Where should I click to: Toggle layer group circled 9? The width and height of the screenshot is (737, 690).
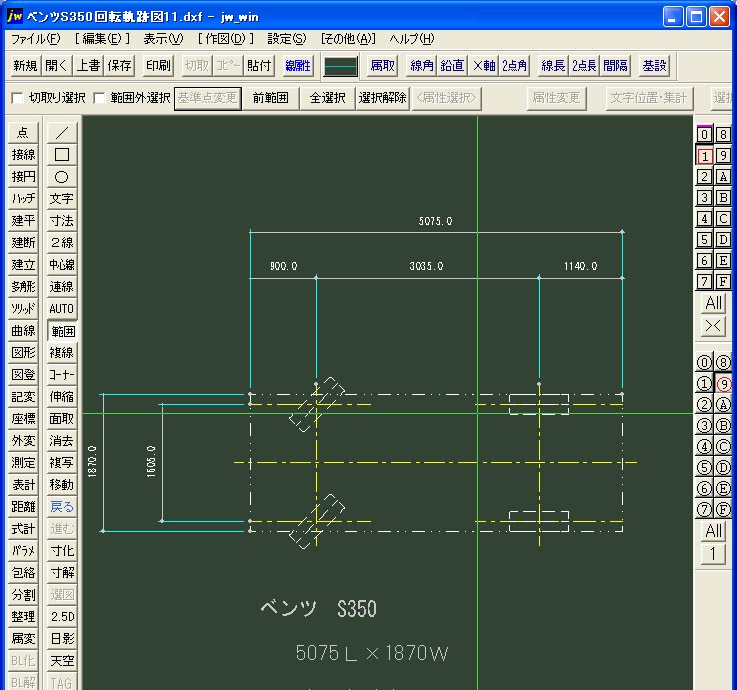(x=723, y=384)
